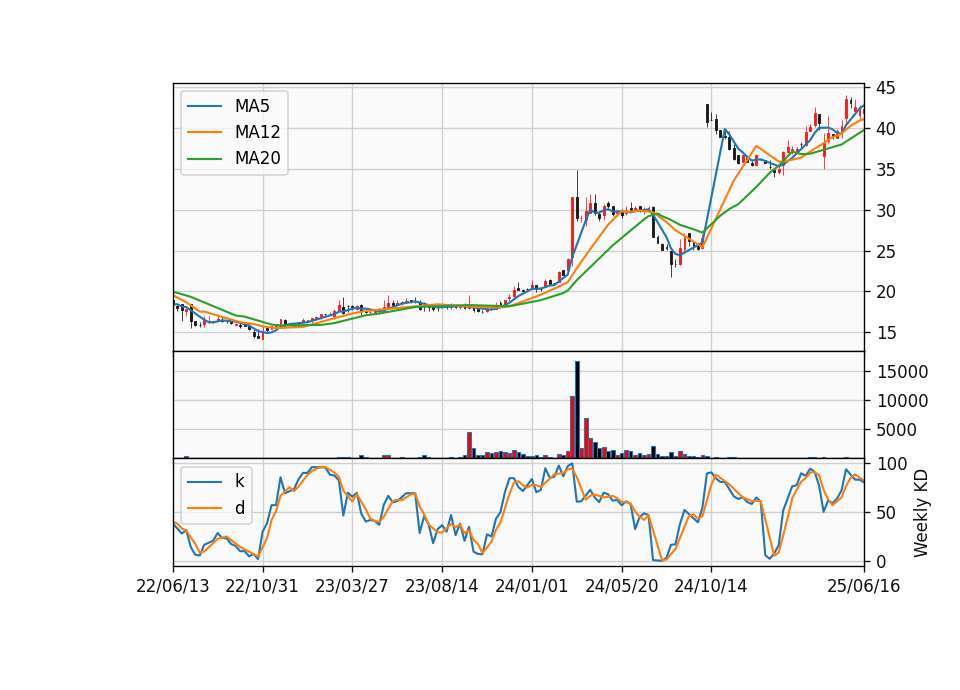Click the 24/10/14 date tick label

(x=711, y=586)
